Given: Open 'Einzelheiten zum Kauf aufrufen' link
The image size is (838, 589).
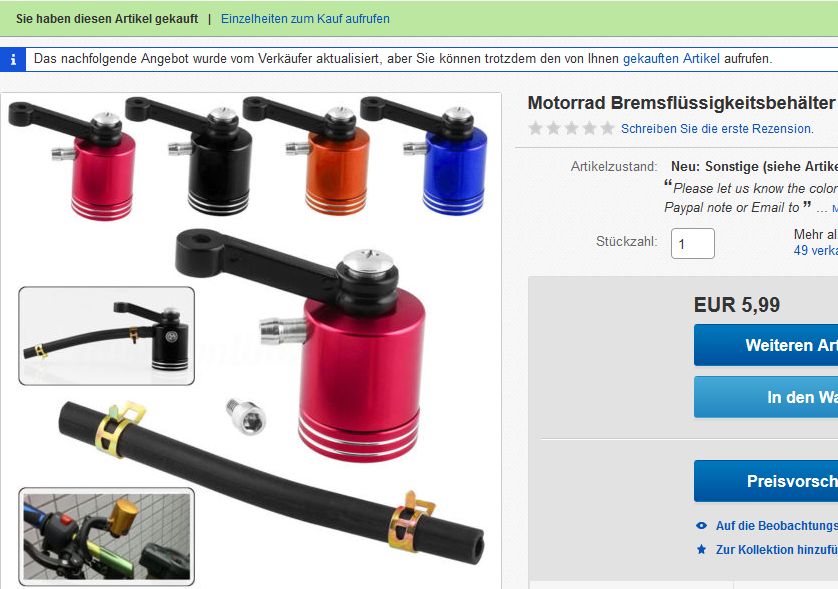Looking at the screenshot, I should click(305, 19).
